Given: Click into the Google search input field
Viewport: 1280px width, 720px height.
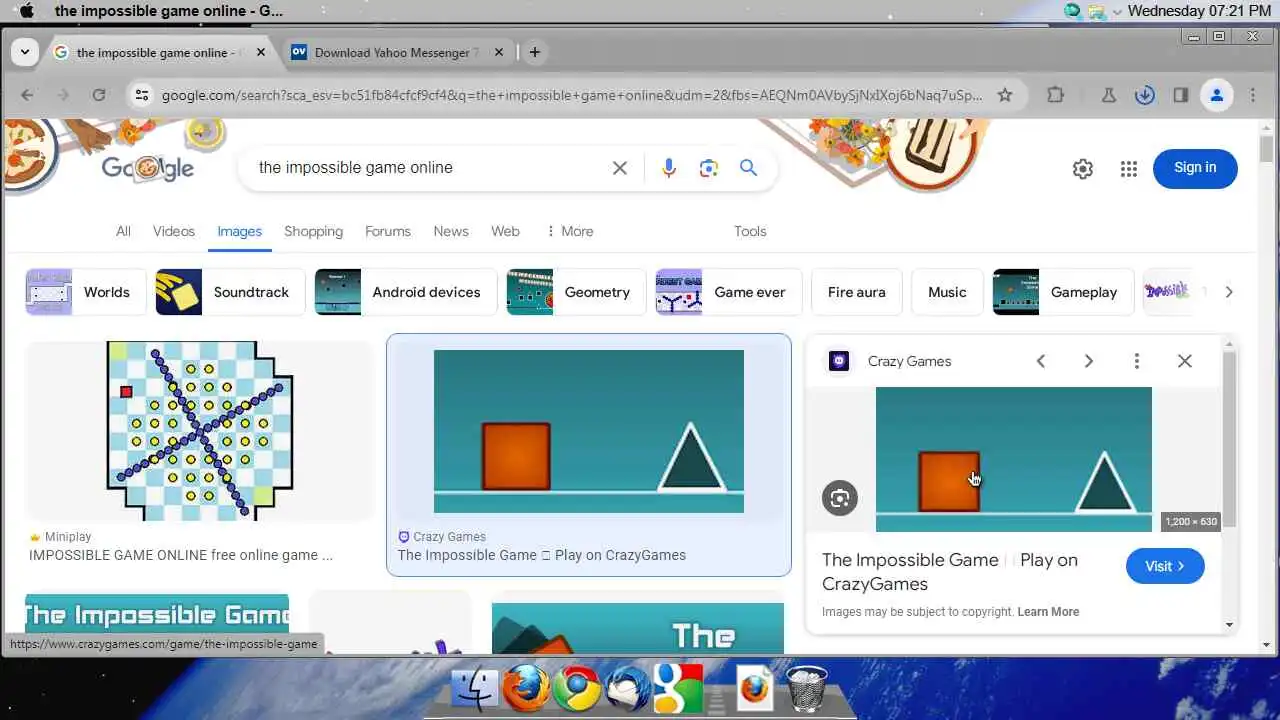Looking at the screenshot, I should [x=430, y=168].
